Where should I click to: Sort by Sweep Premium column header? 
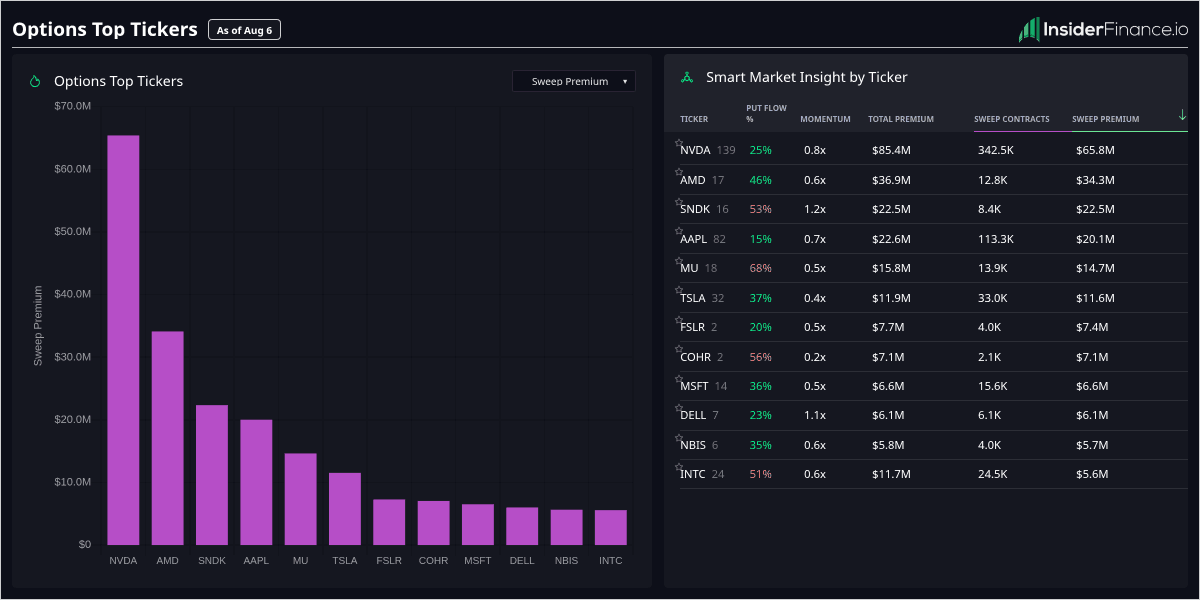1105,119
